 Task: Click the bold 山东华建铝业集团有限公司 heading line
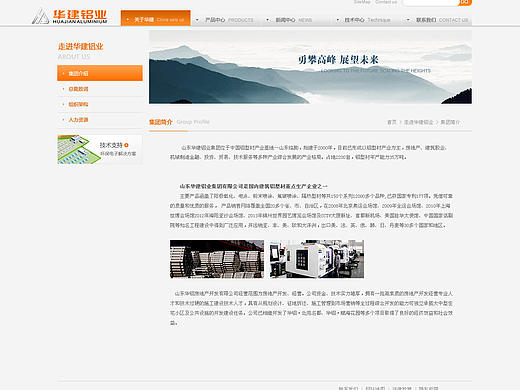(253, 186)
